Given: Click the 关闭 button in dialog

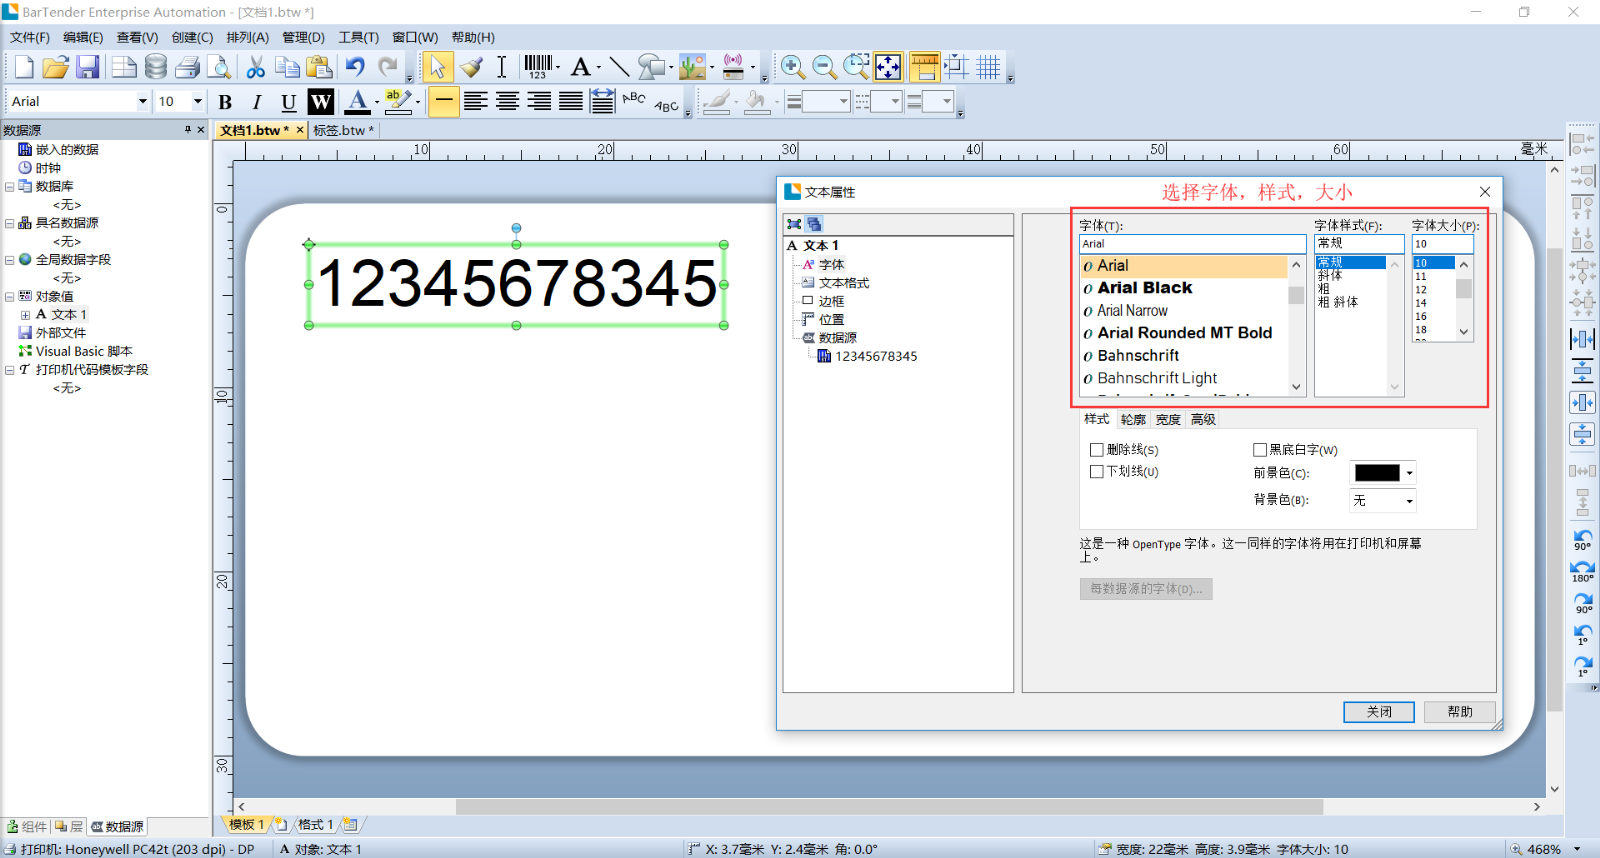Looking at the screenshot, I should click(x=1379, y=712).
